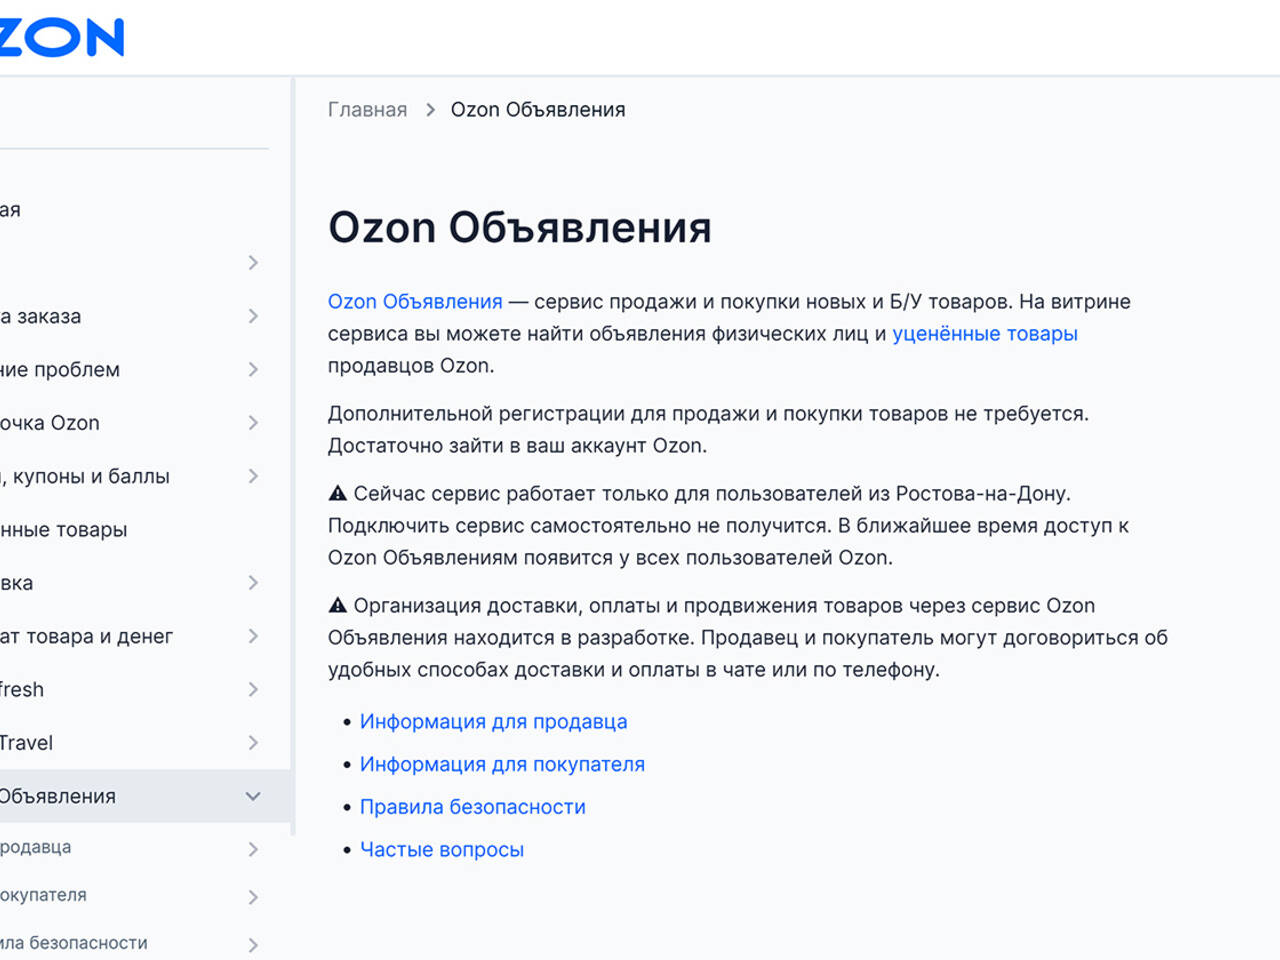The width and height of the screenshot is (1280, 960).
Task: Click the arrow icon next to 'Ozon' card item
Action: coord(253,423)
